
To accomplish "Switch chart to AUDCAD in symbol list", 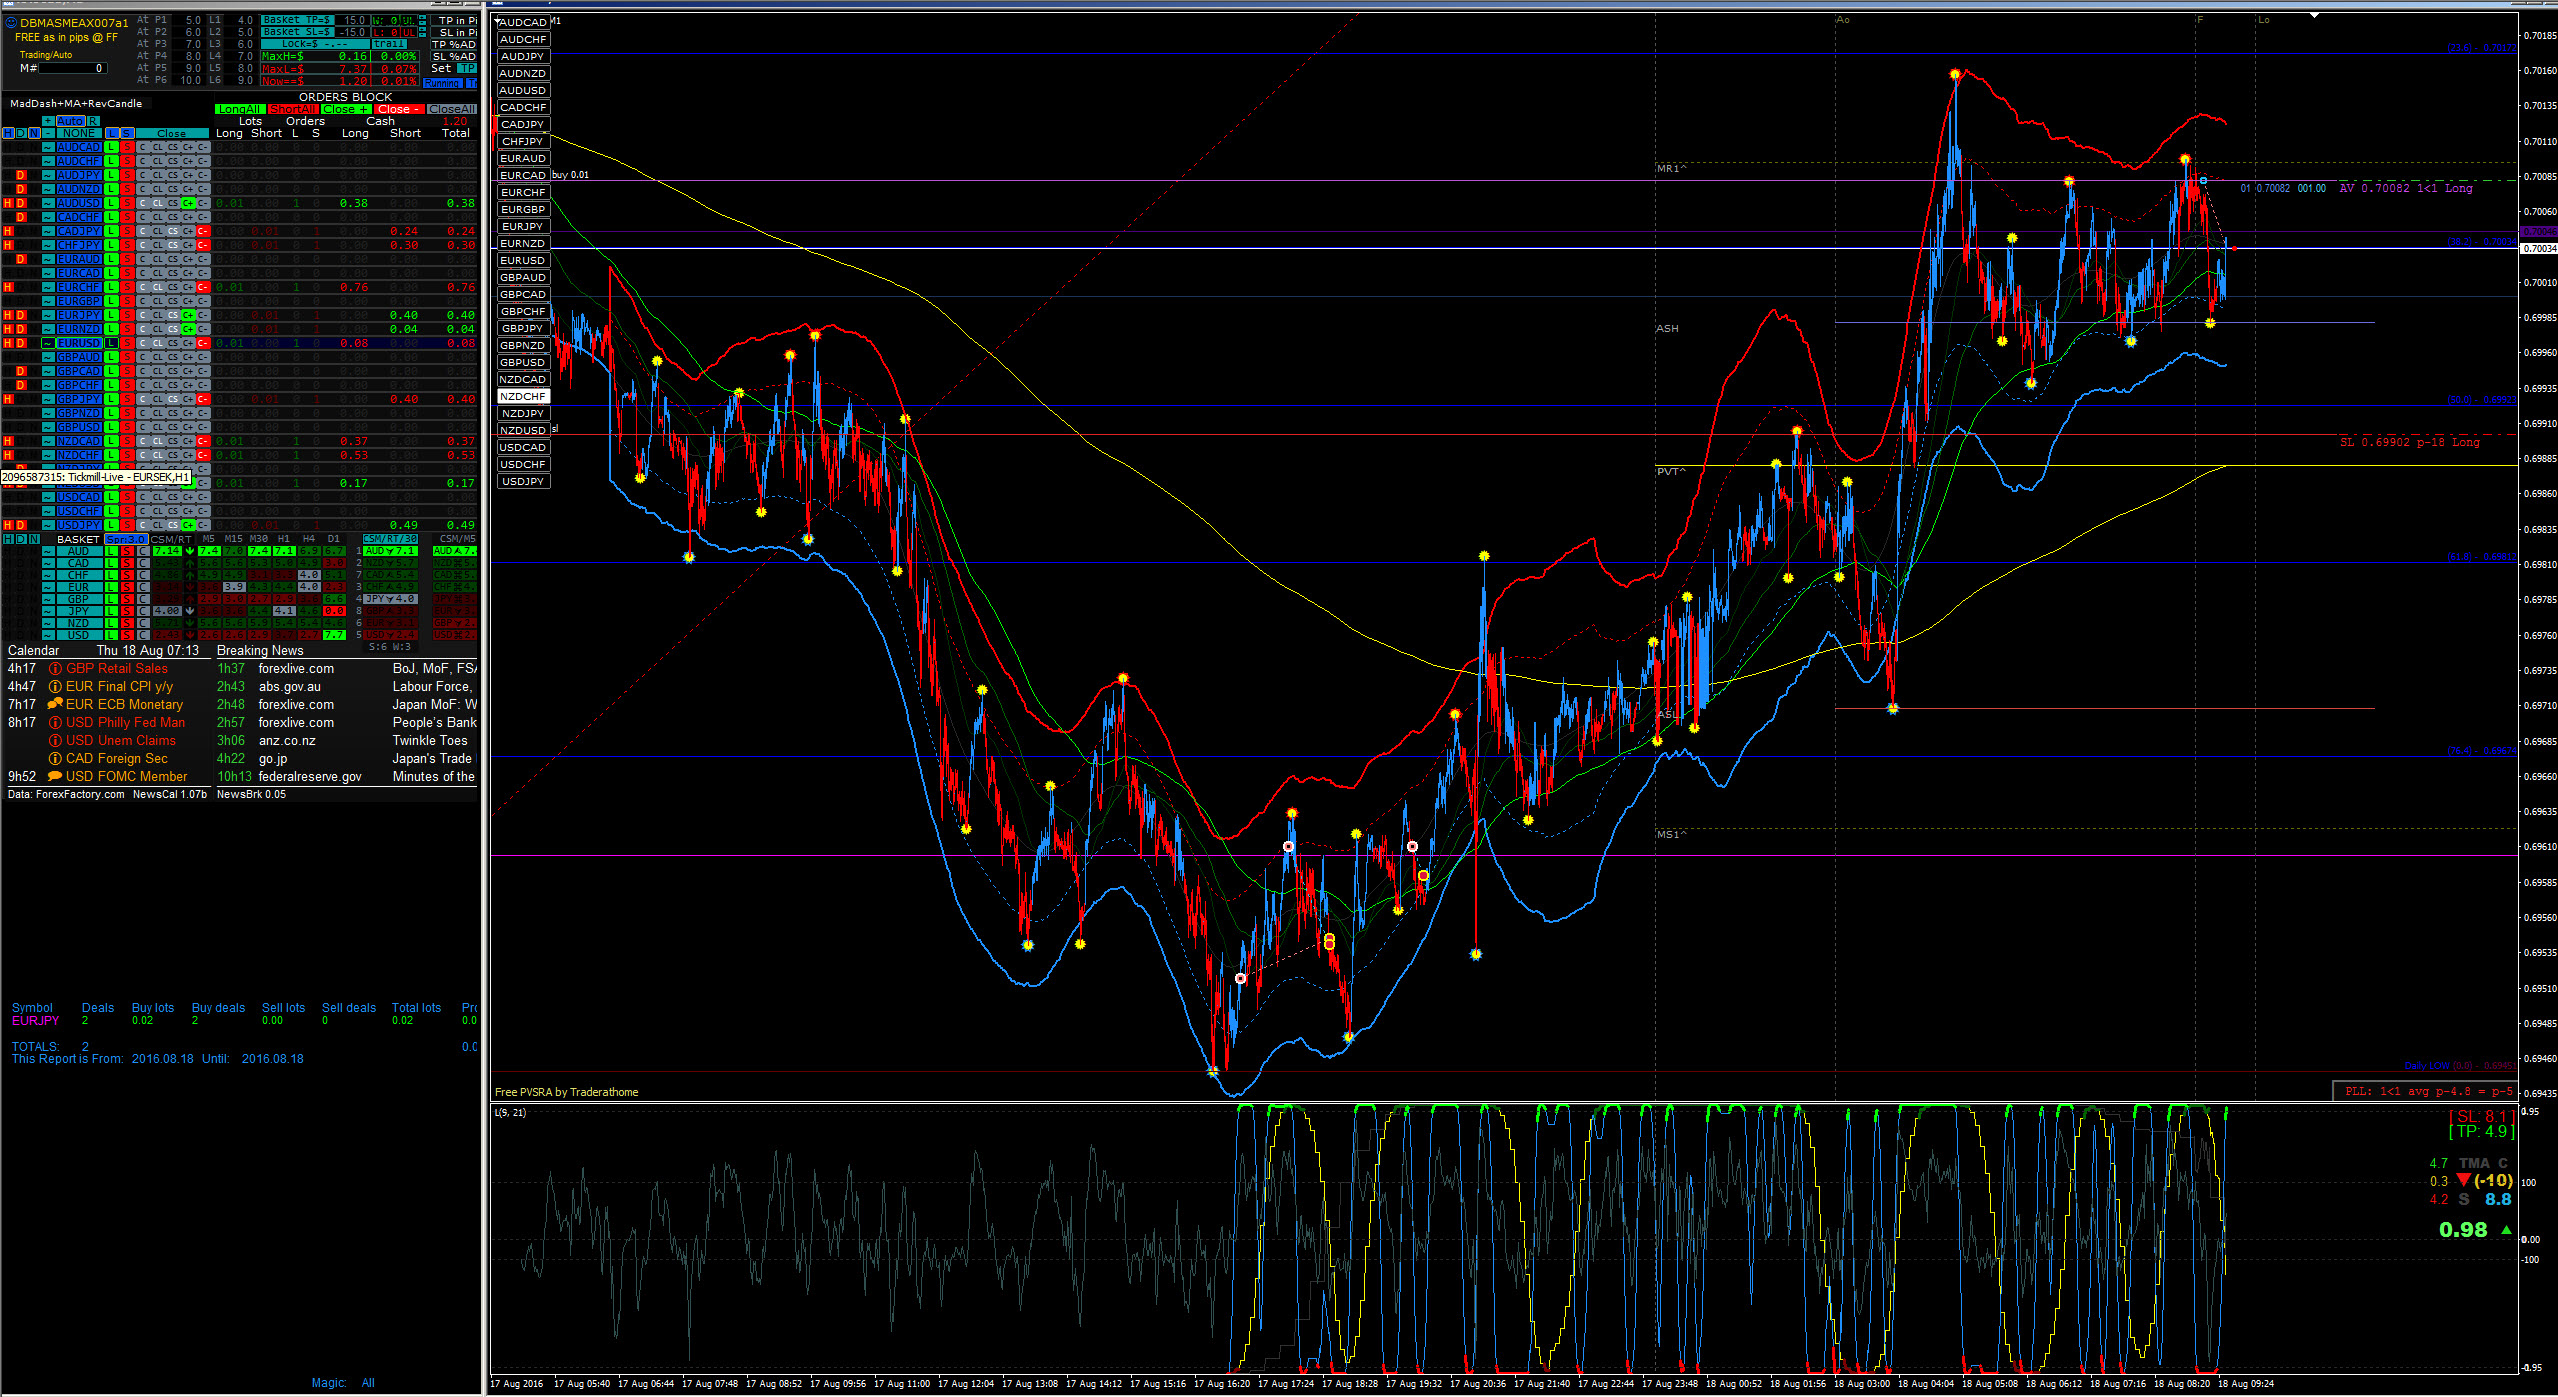I will coord(523,22).
